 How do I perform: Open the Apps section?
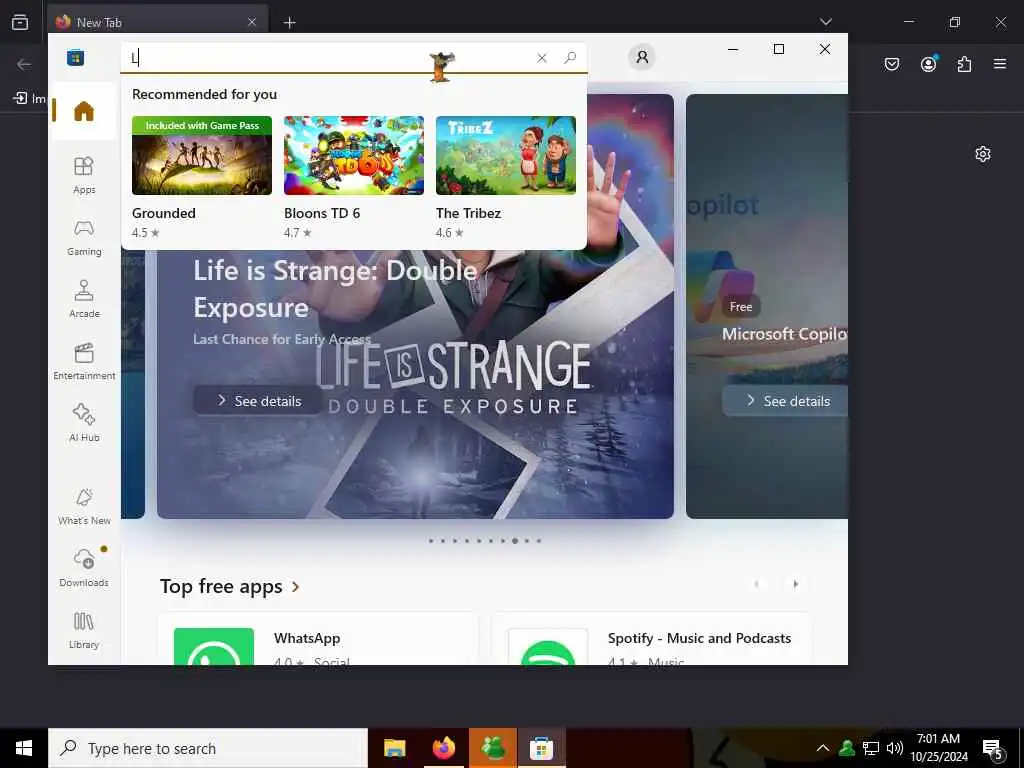pyautogui.click(x=84, y=176)
